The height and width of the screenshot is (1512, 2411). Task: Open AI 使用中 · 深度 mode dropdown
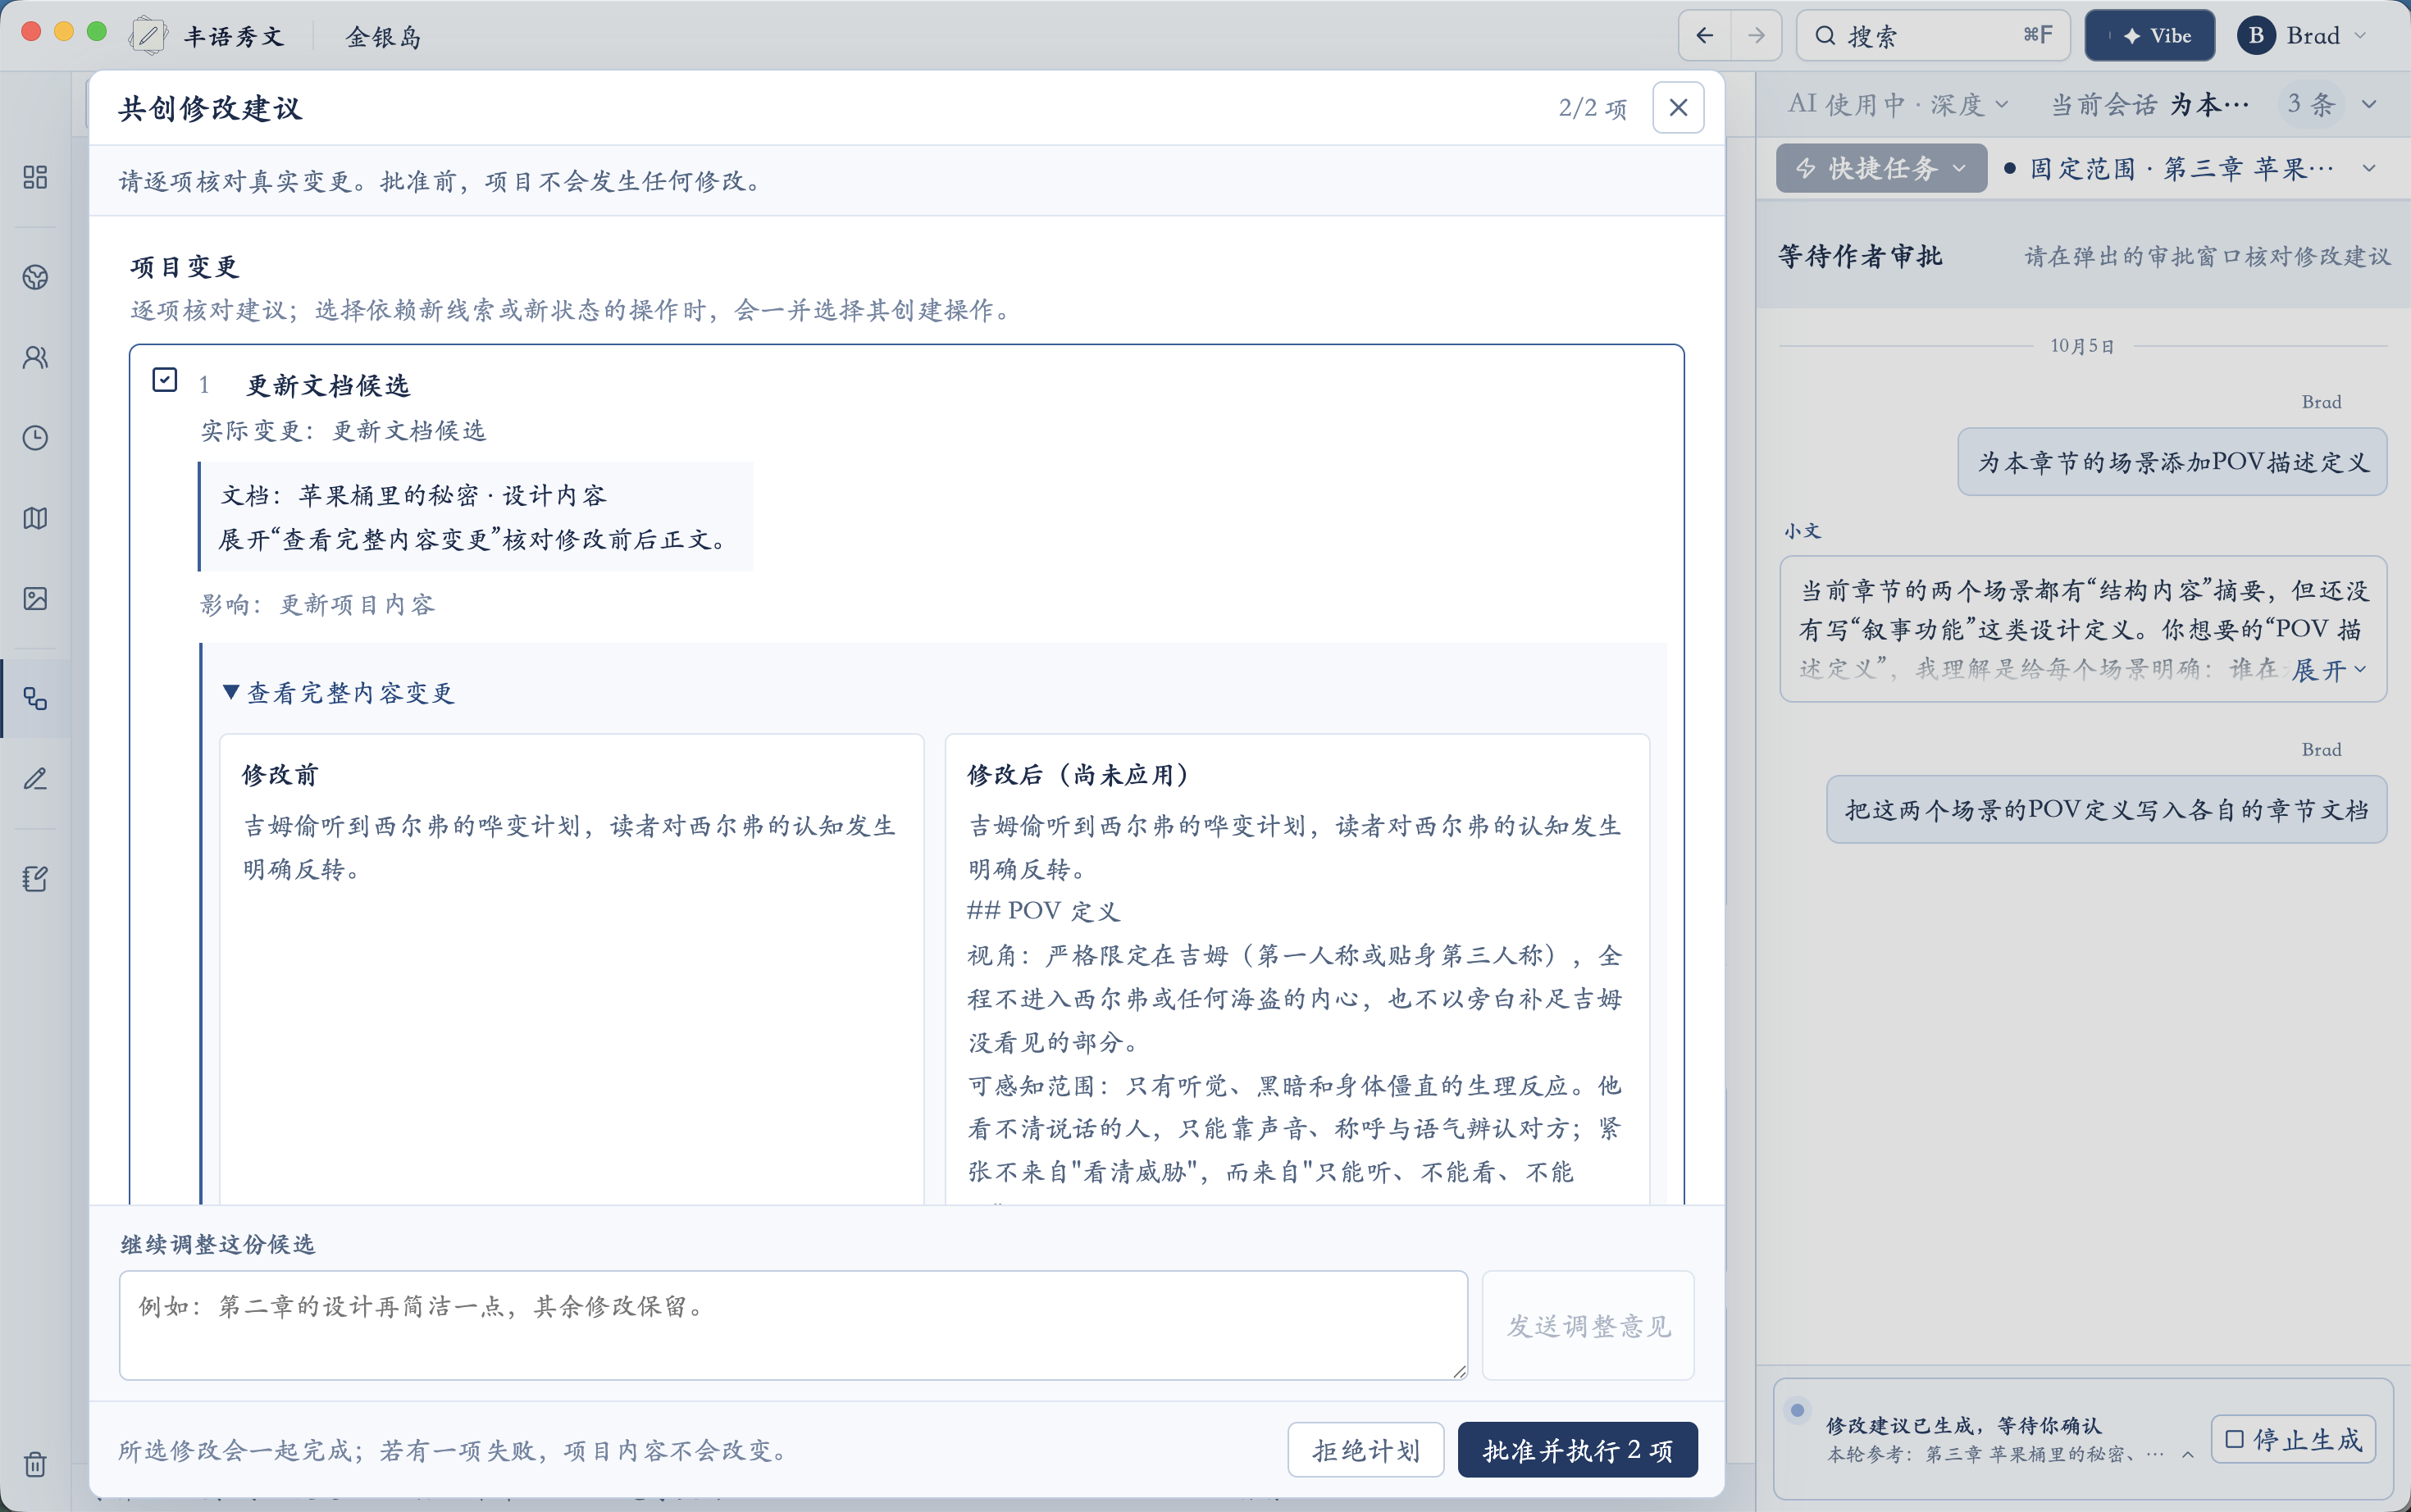1897,104
